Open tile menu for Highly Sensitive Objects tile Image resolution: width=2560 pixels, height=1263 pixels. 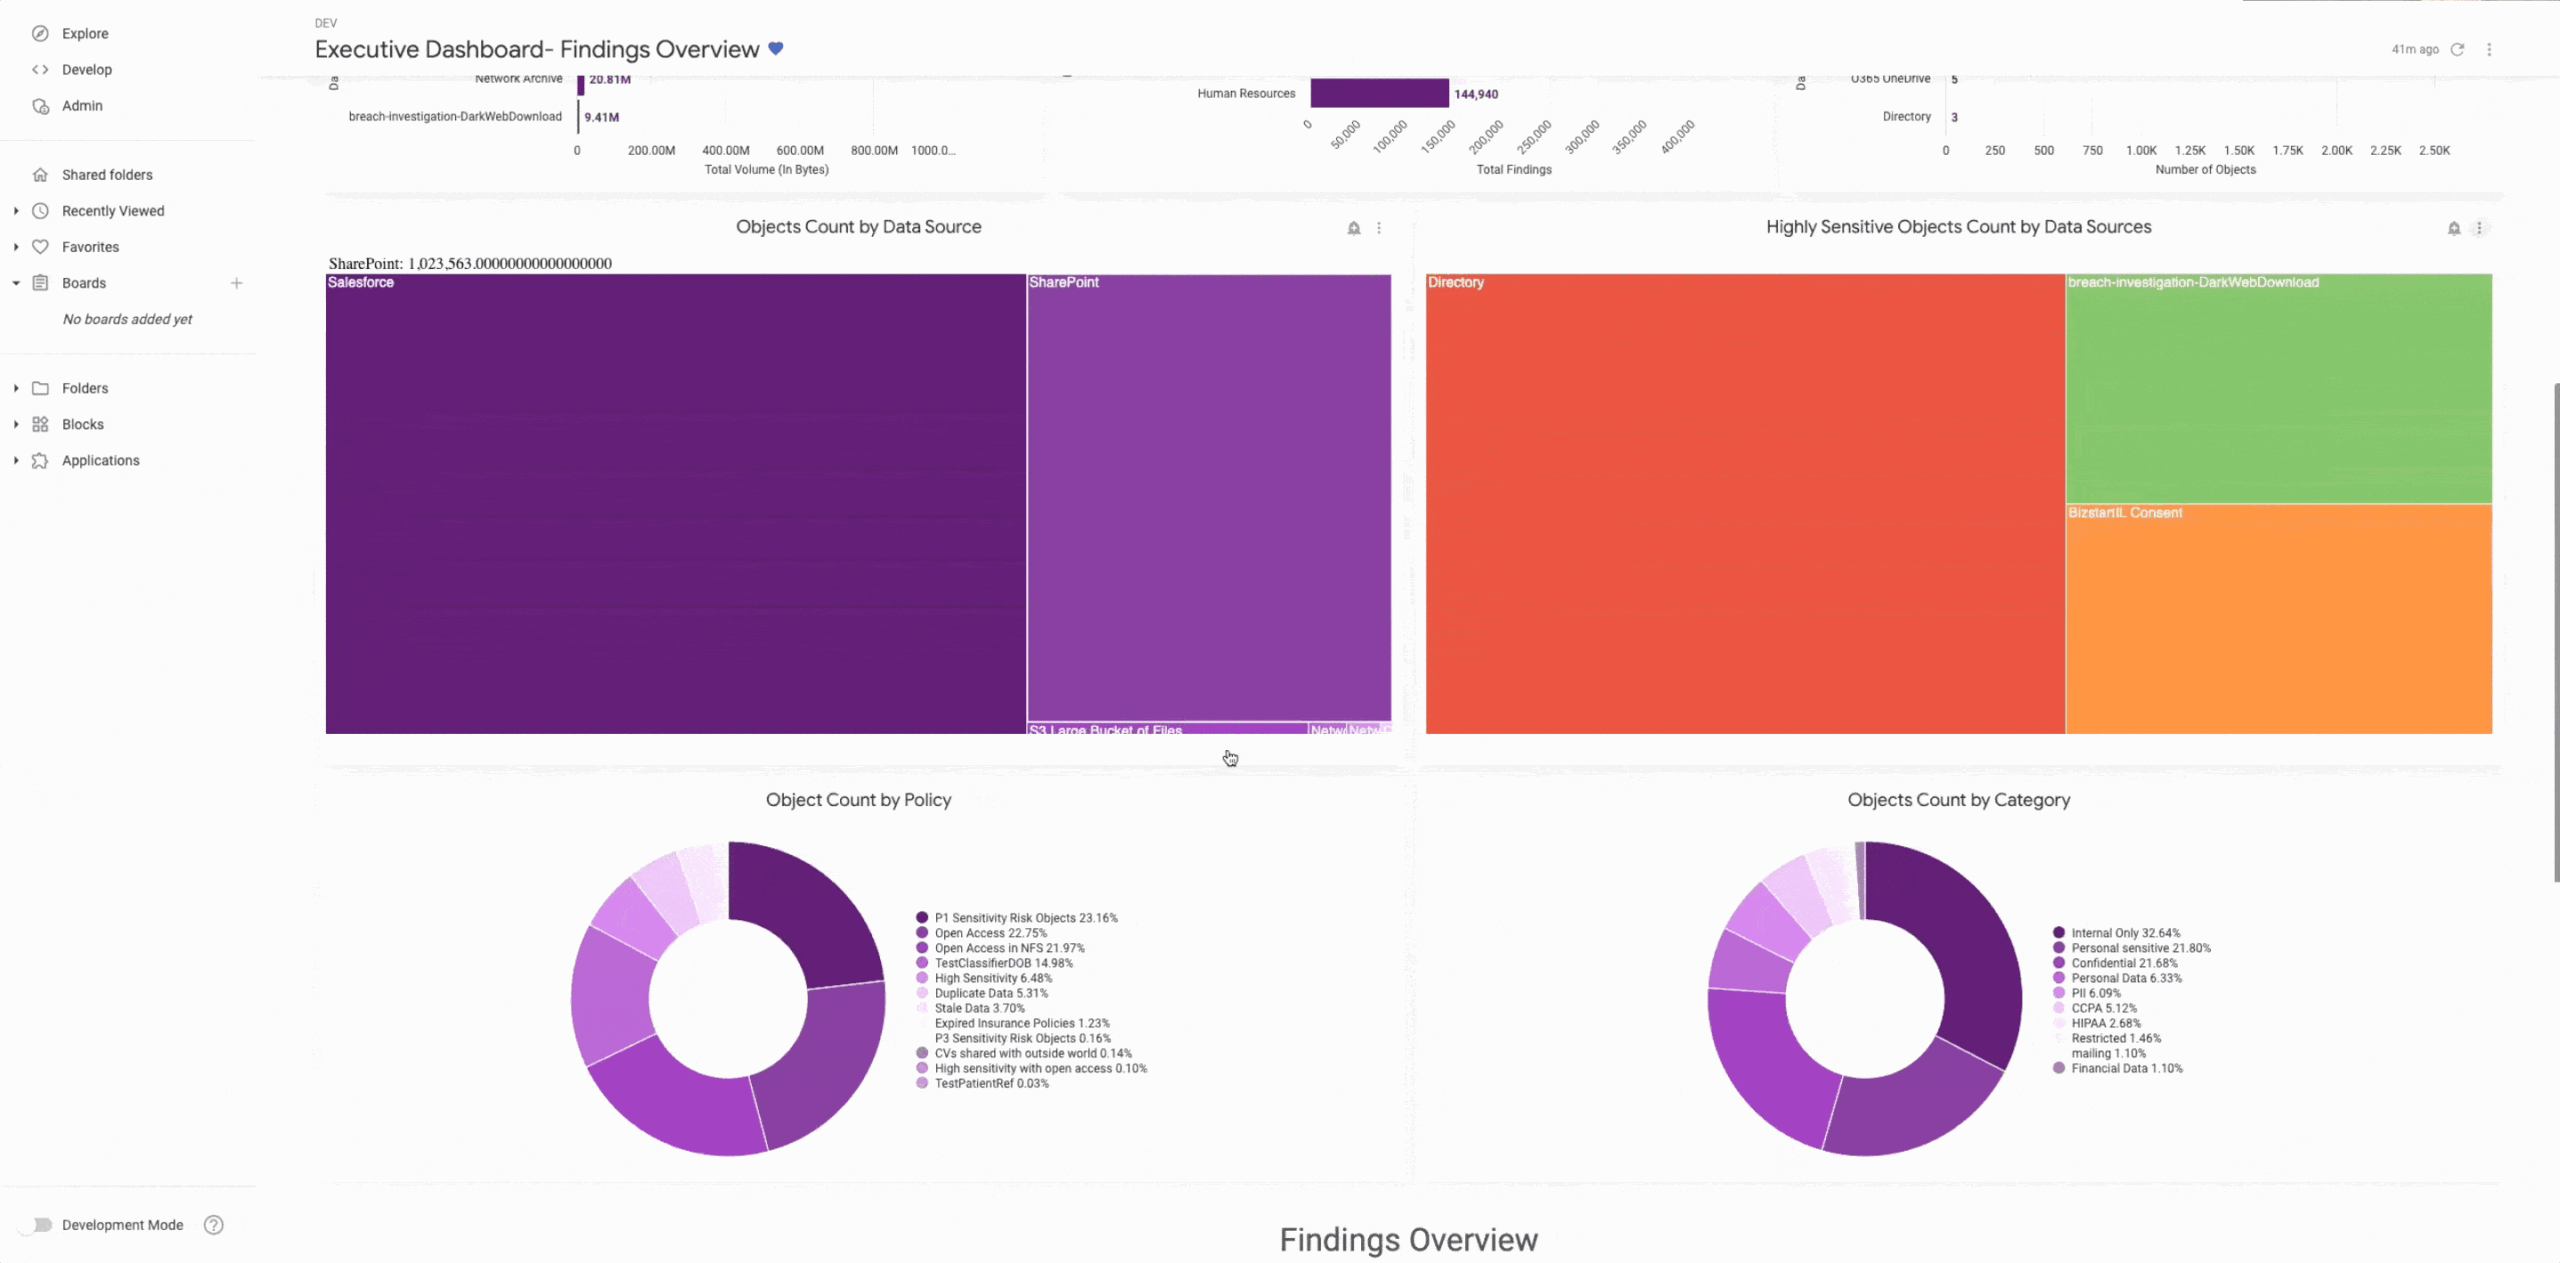[x=2479, y=228]
